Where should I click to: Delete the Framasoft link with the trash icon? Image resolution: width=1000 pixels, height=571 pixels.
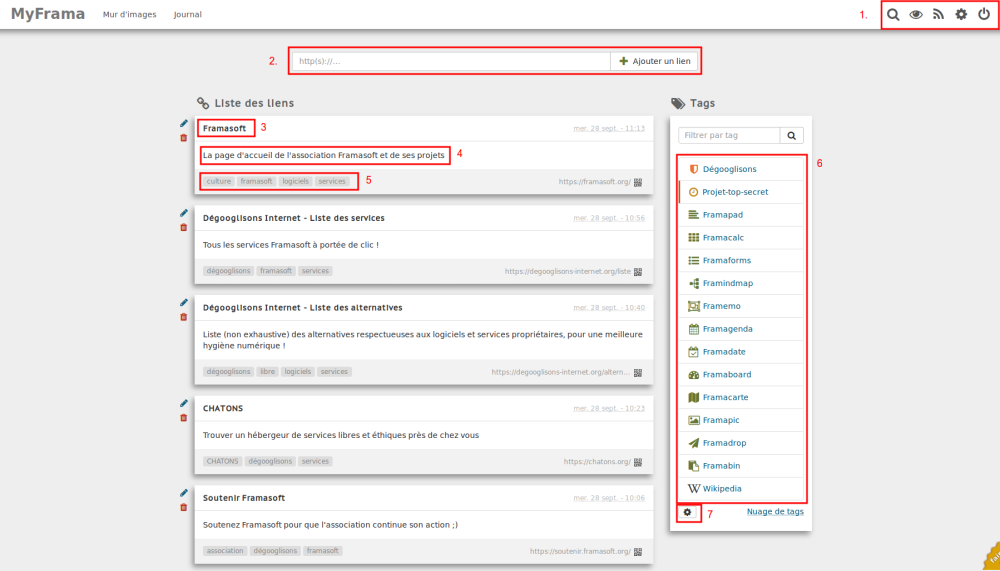[x=184, y=138]
